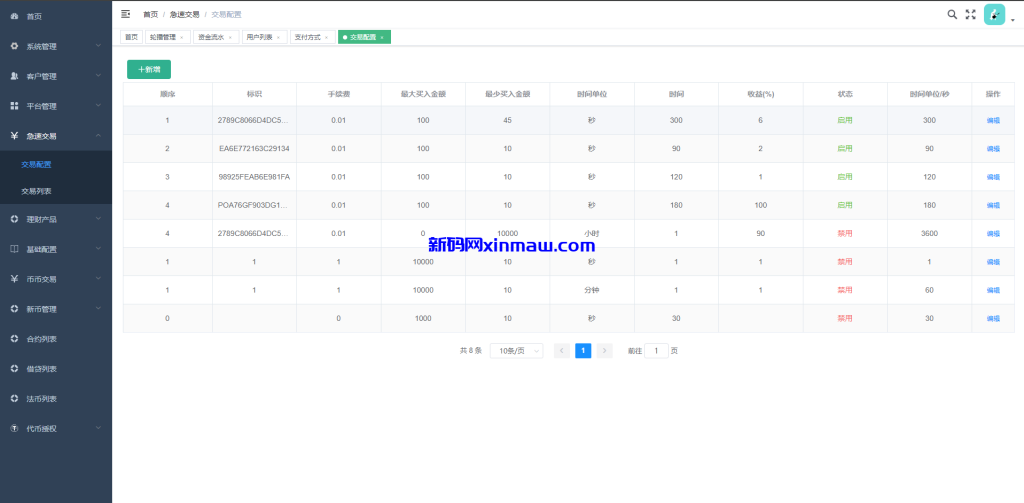This screenshot has height=503, width=1024.
Task: Click the sidebar collapse hamburger icon
Action: (125, 15)
